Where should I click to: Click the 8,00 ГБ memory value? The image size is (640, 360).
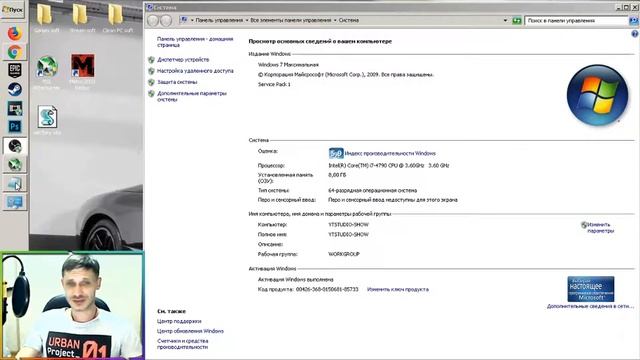[337, 175]
